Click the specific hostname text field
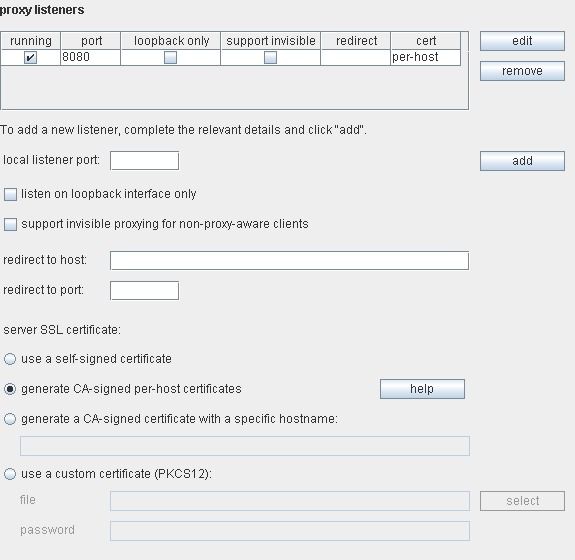Viewport: 575px width, 560px height. [x=245, y=446]
